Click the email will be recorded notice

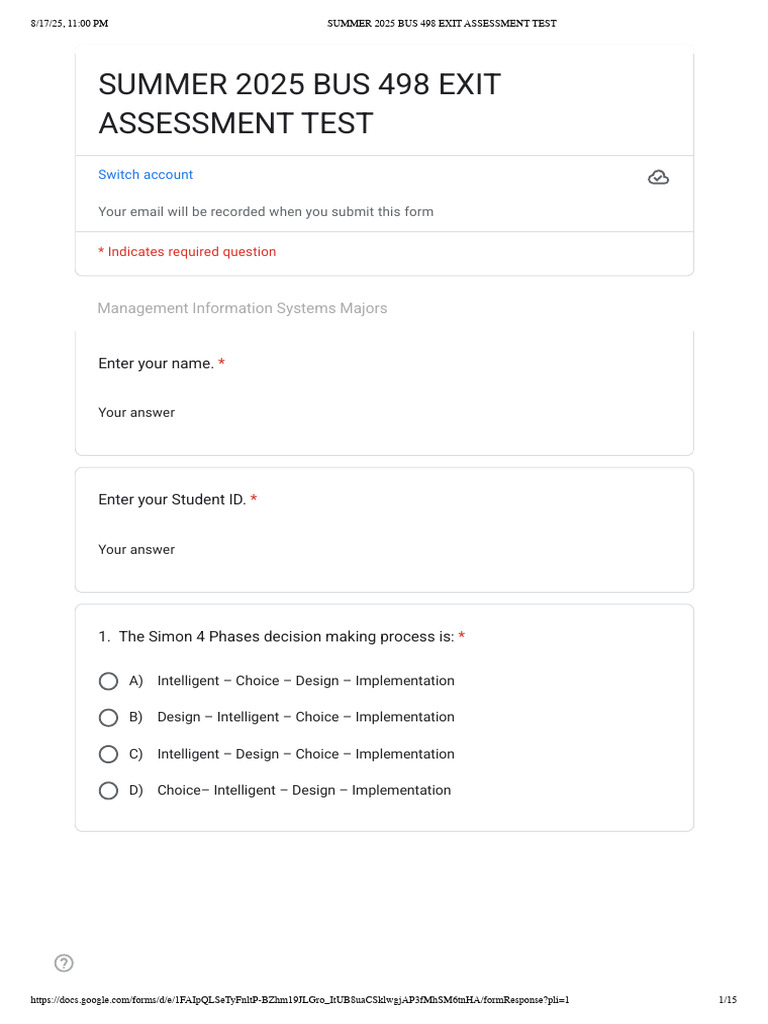click(x=266, y=212)
